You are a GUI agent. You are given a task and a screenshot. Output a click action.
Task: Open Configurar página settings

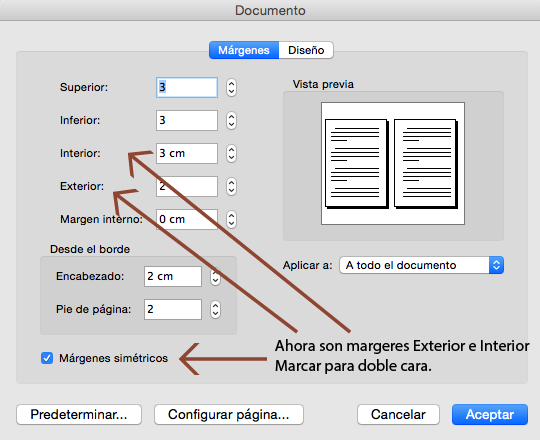(229, 415)
